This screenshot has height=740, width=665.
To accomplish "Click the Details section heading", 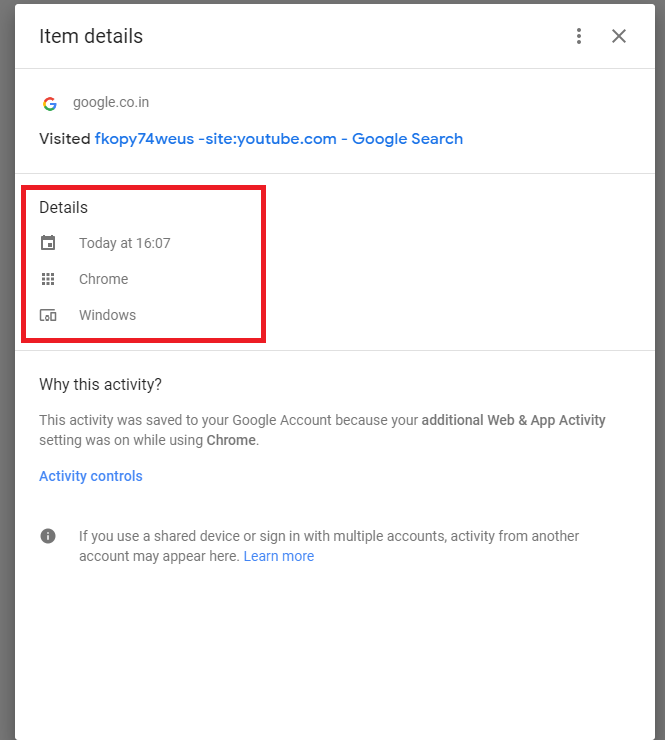I will click(x=63, y=208).
